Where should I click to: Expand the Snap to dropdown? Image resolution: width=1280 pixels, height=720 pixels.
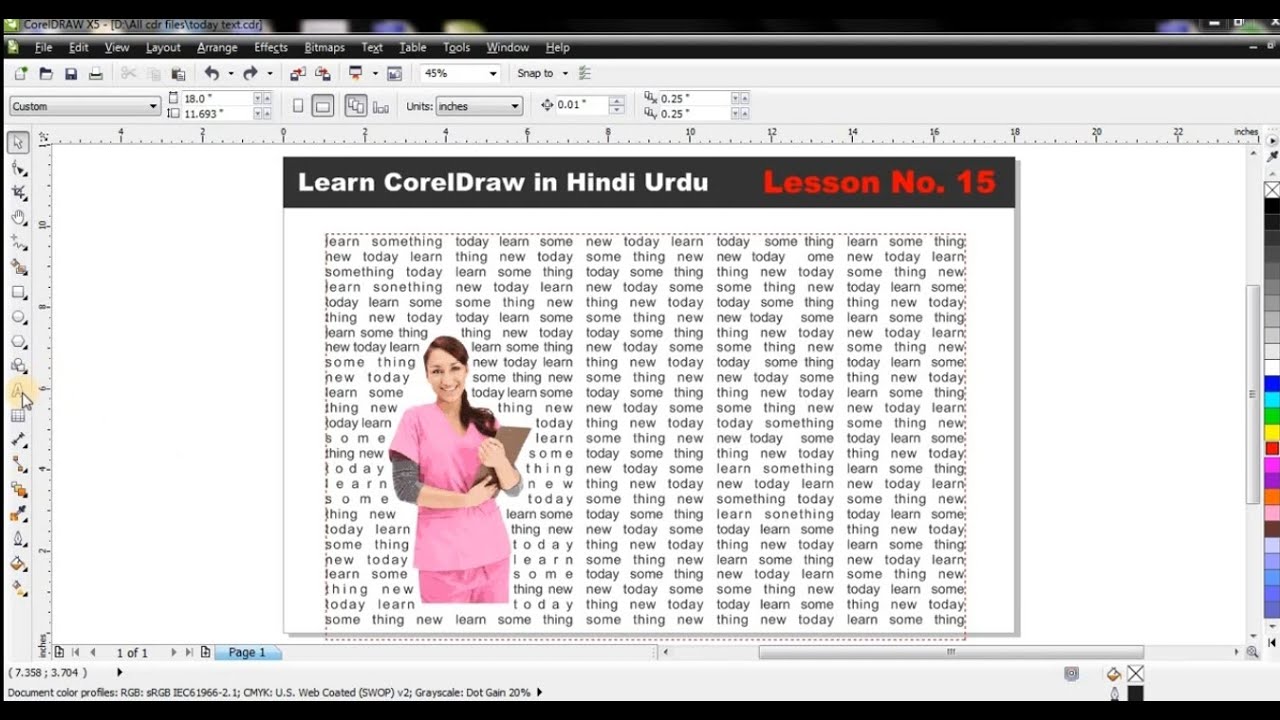click(565, 73)
